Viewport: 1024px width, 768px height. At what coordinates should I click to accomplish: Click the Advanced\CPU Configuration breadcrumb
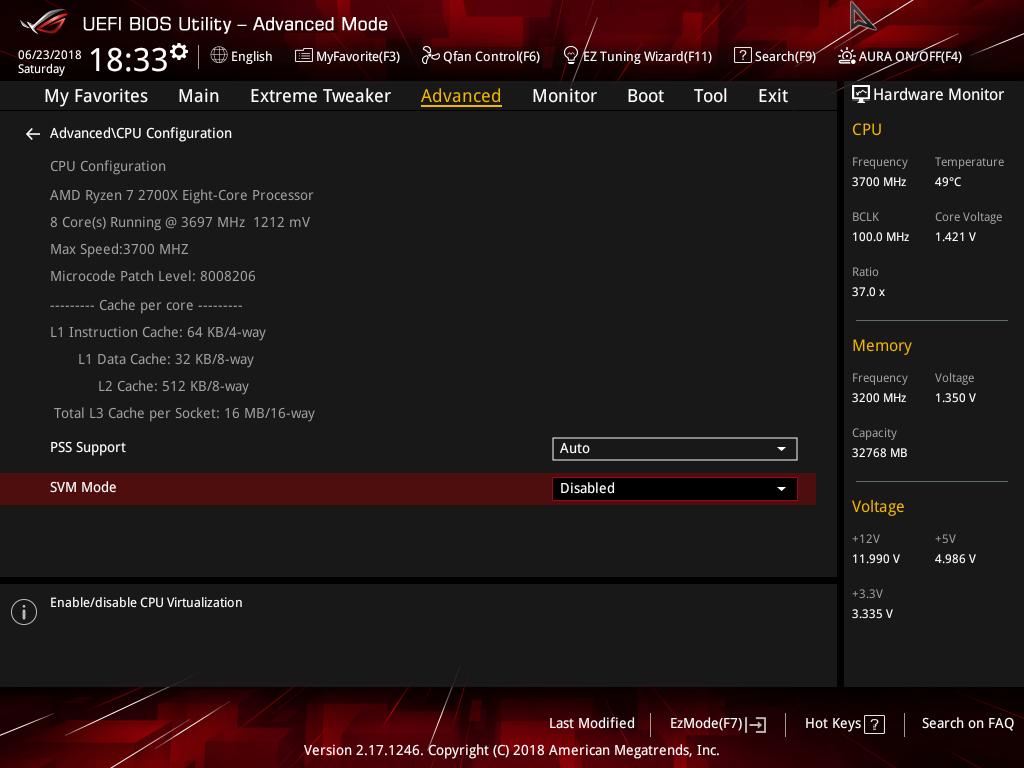point(140,133)
